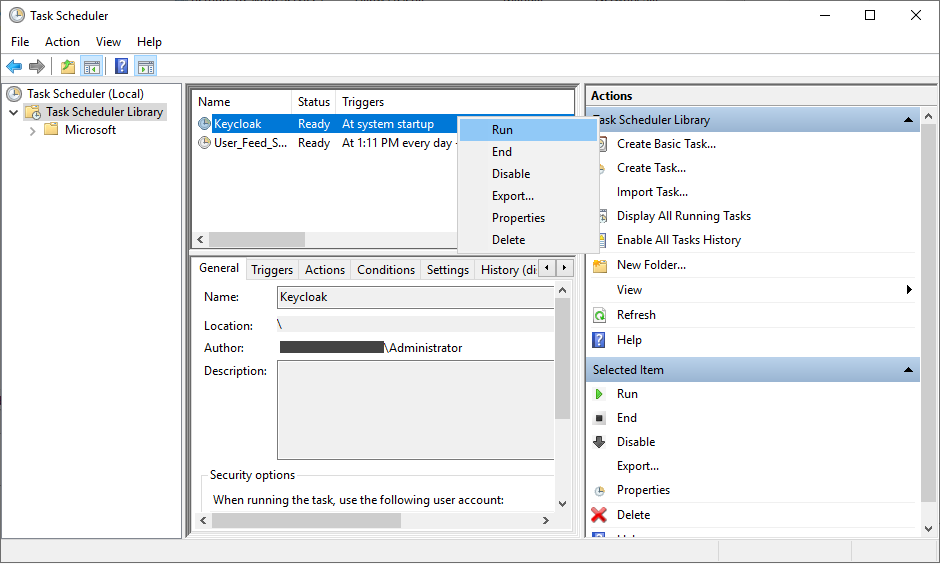The width and height of the screenshot is (940, 564).
Task: Click the Triggers column header
Action: 455,102
